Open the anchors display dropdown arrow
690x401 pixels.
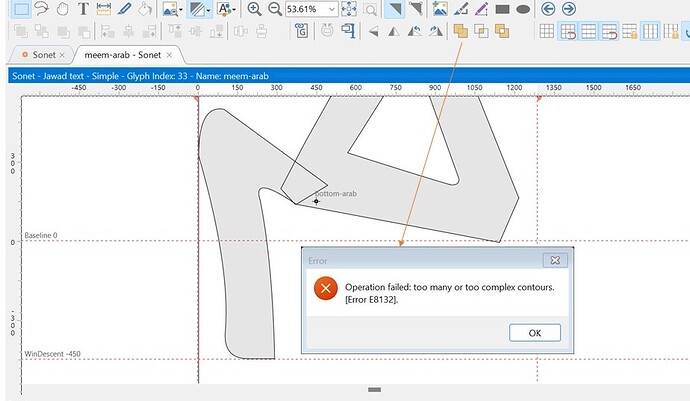(x=234, y=9)
